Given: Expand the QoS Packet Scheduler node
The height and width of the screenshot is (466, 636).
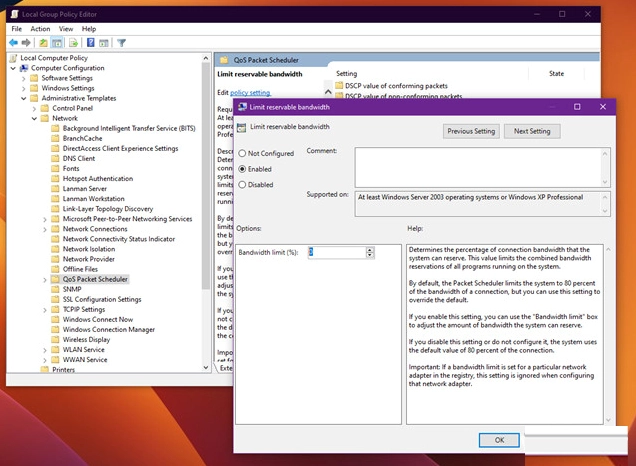Looking at the screenshot, I should (45, 279).
